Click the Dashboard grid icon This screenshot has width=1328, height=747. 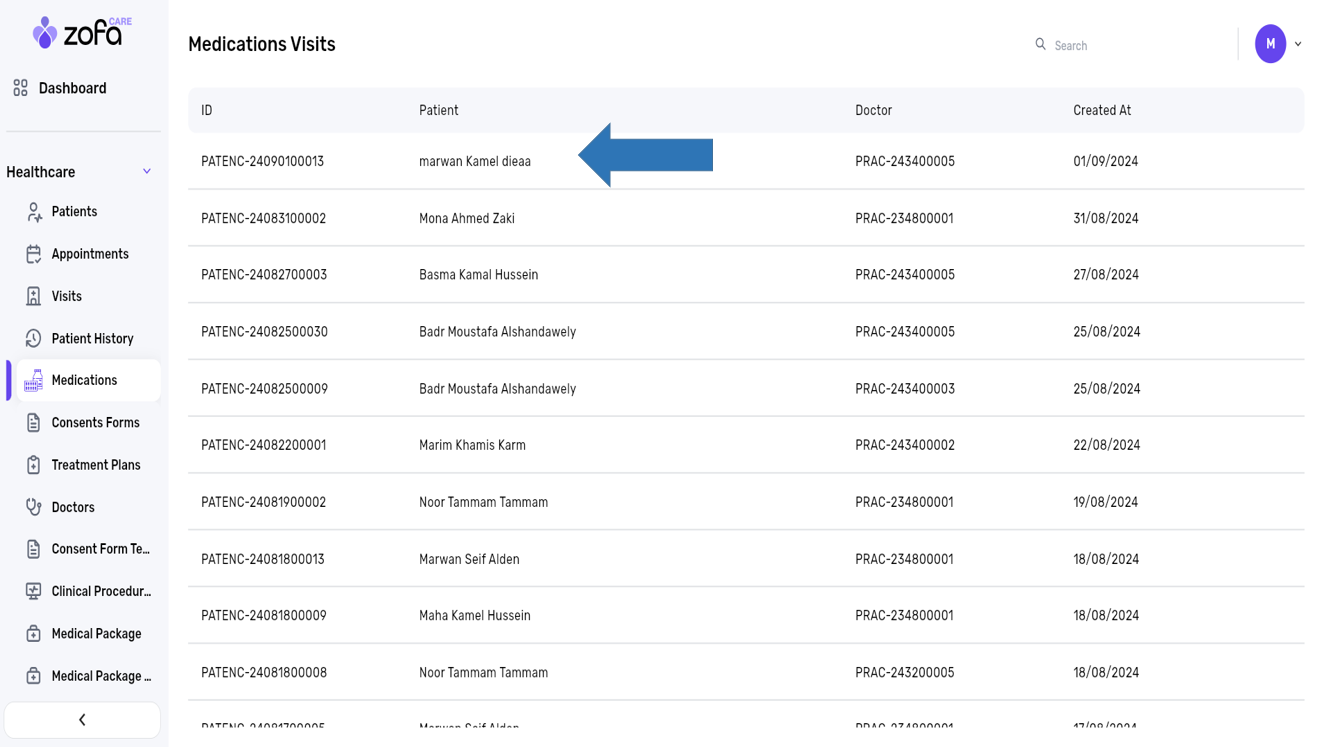click(20, 88)
